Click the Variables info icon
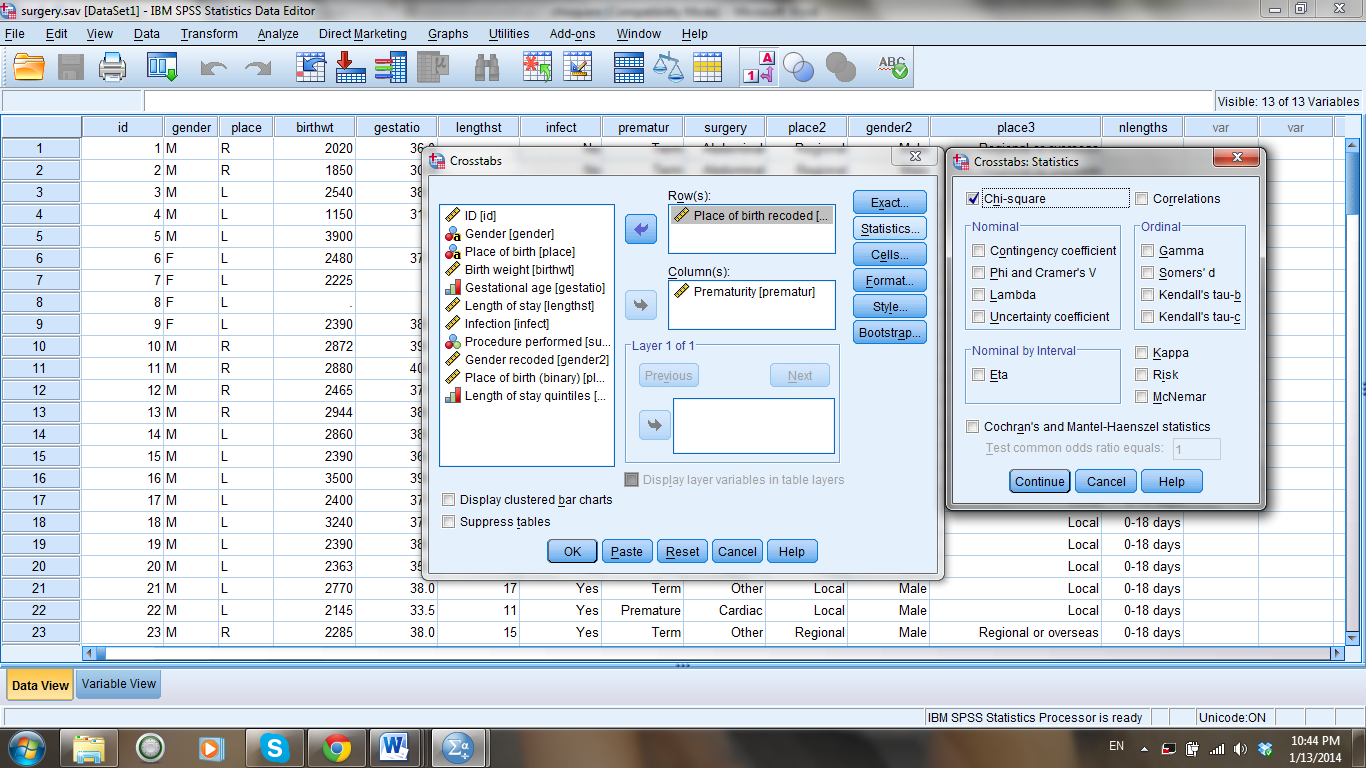 click(x=390, y=67)
